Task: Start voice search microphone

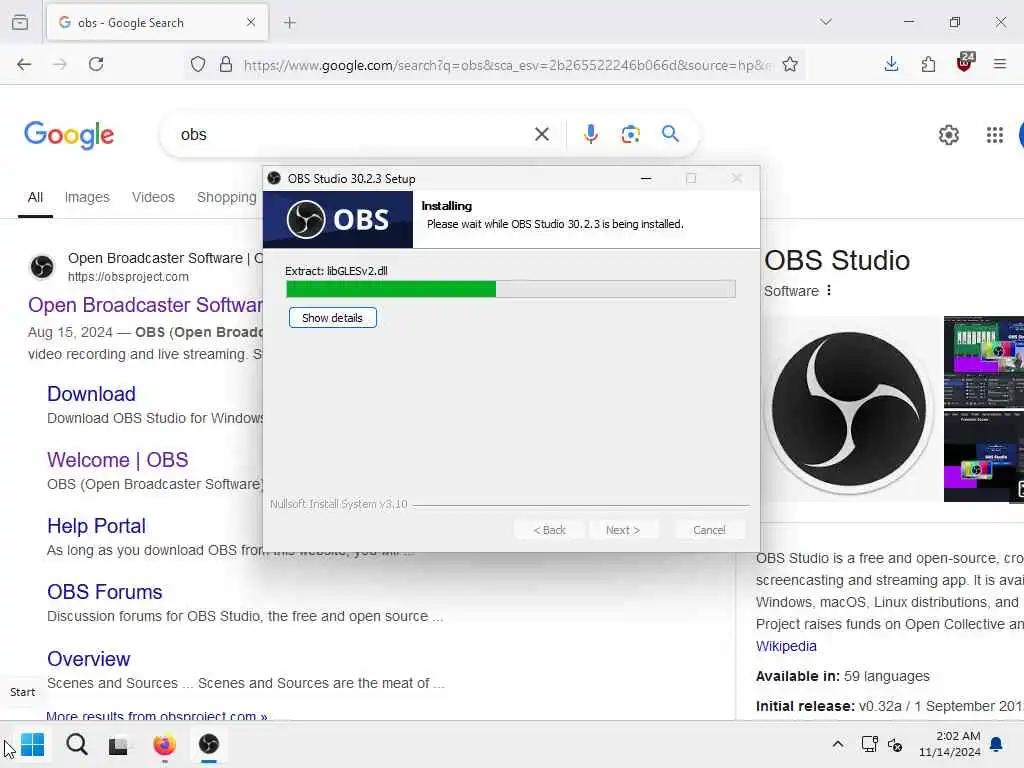Action: coord(590,135)
